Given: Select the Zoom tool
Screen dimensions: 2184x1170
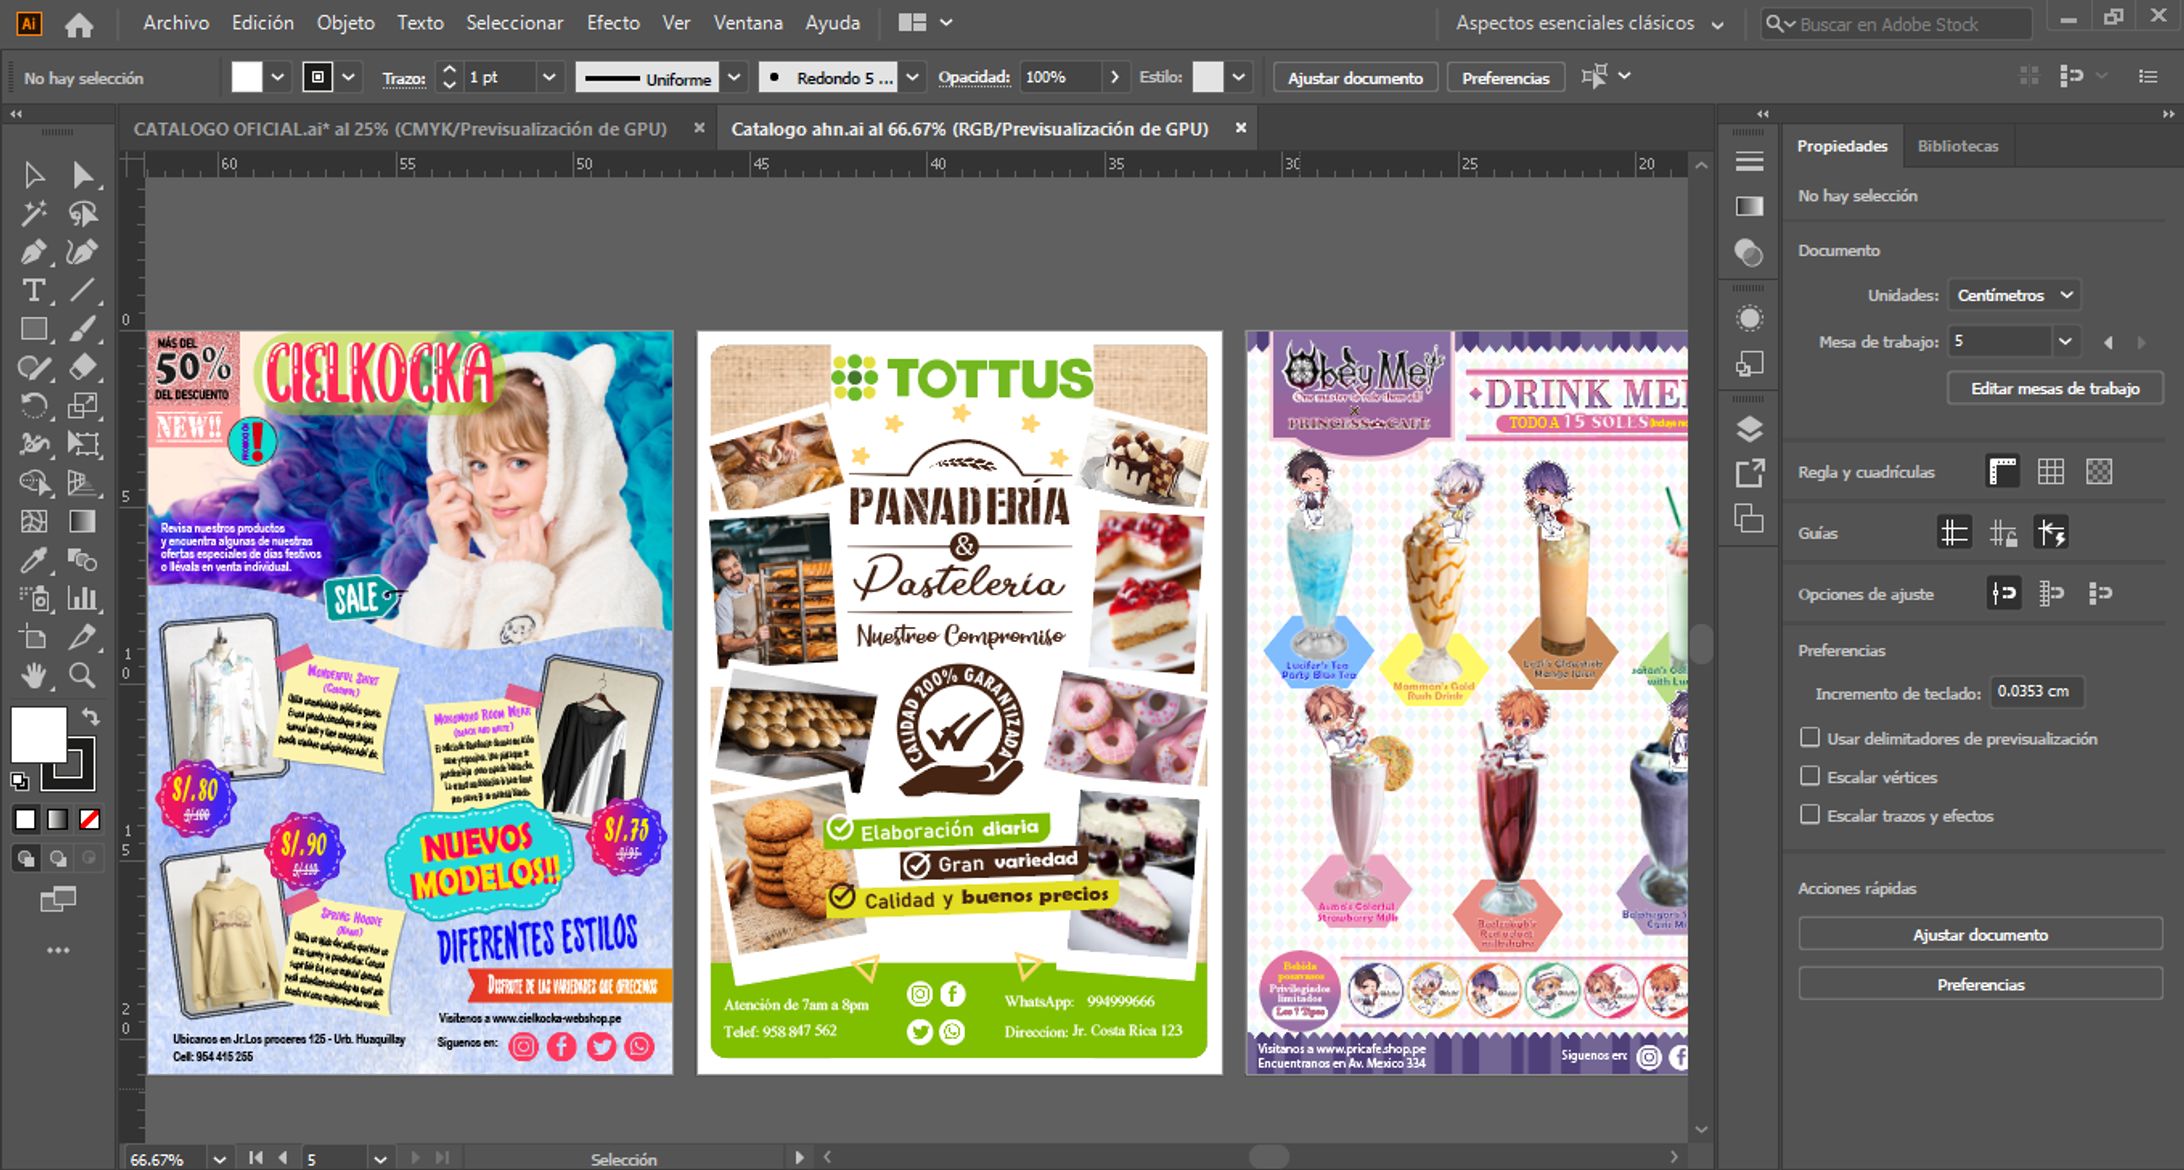Looking at the screenshot, I should tap(83, 675).
